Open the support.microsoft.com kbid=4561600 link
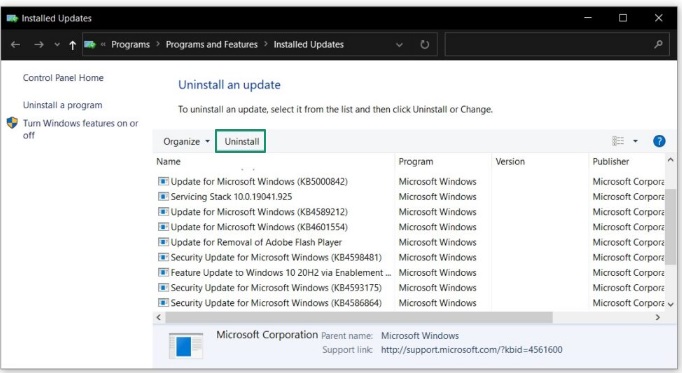This screenshot has width=682, height=373. (x=471, y=350)
